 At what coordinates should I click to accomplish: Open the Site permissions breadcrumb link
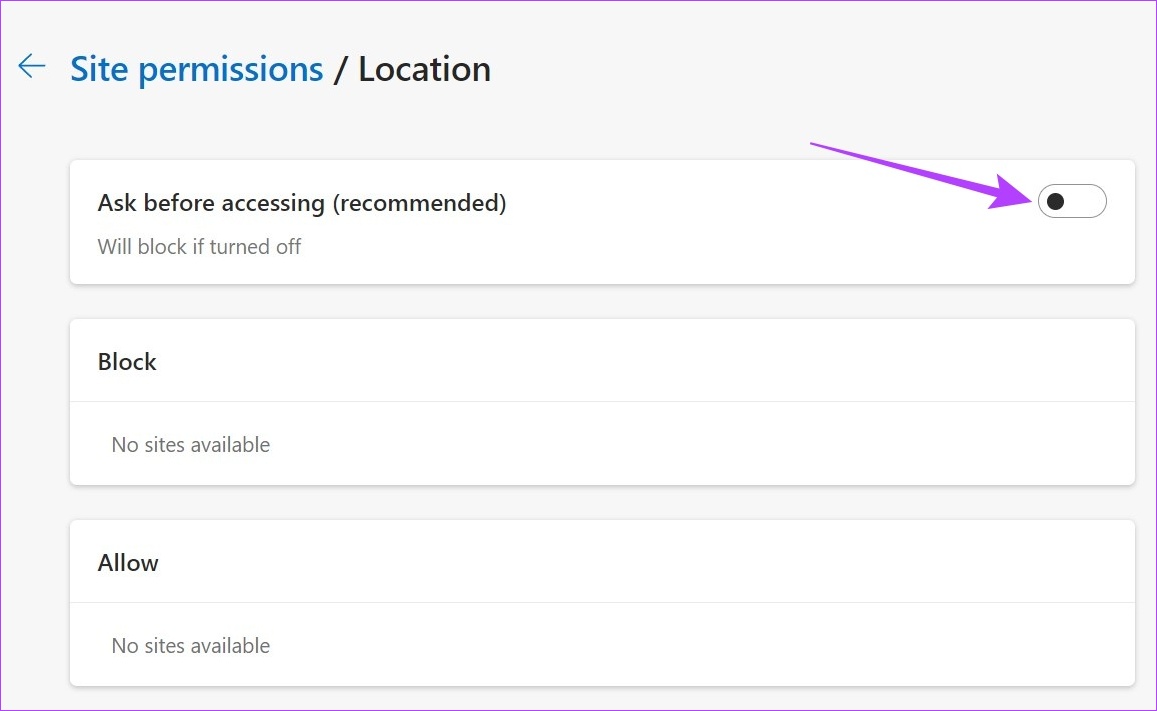196,68
